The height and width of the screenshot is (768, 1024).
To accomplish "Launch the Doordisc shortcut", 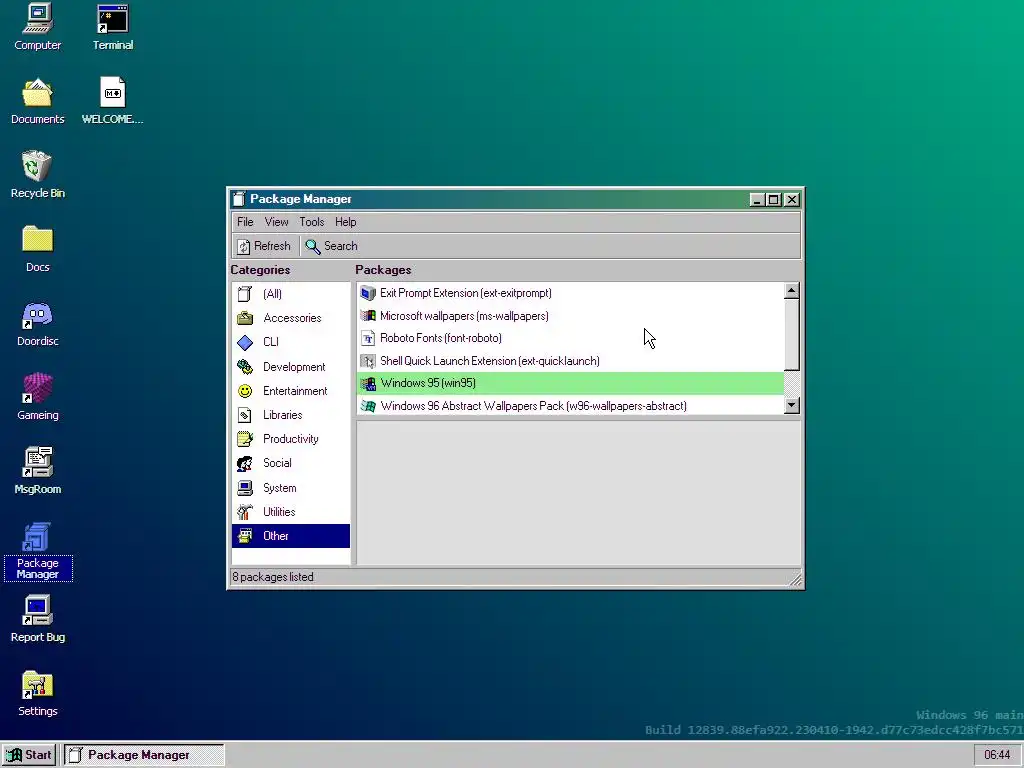I will point(37,323).
